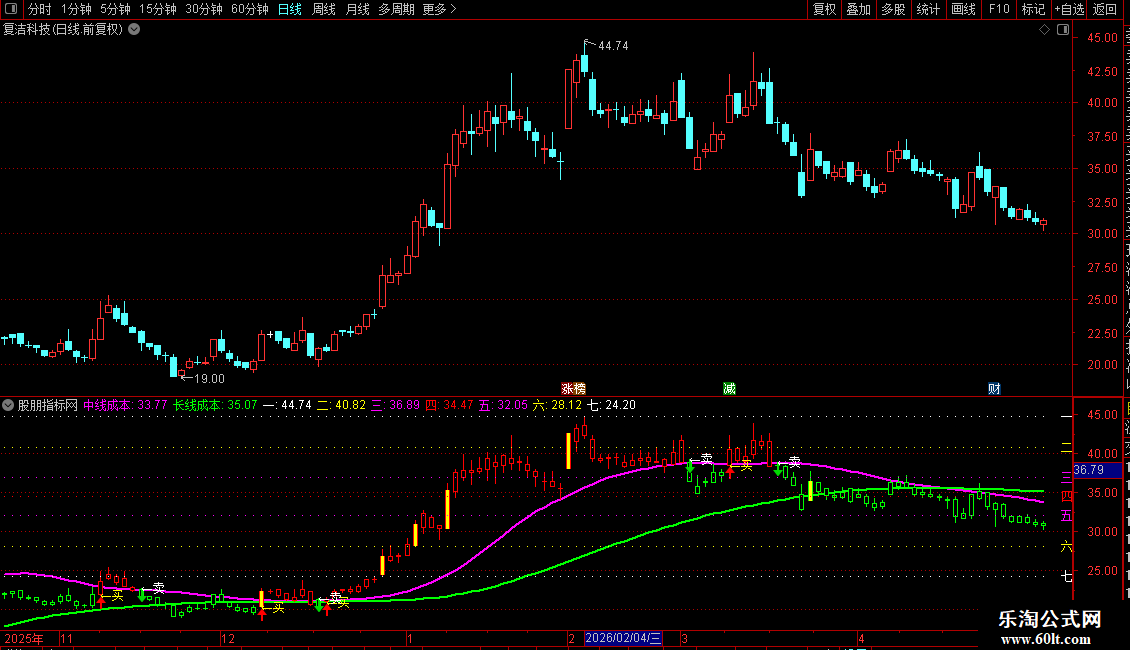The image size is (1130, 650).
Task: Select the 1分钟 period
Action: [x=76, y=9]
